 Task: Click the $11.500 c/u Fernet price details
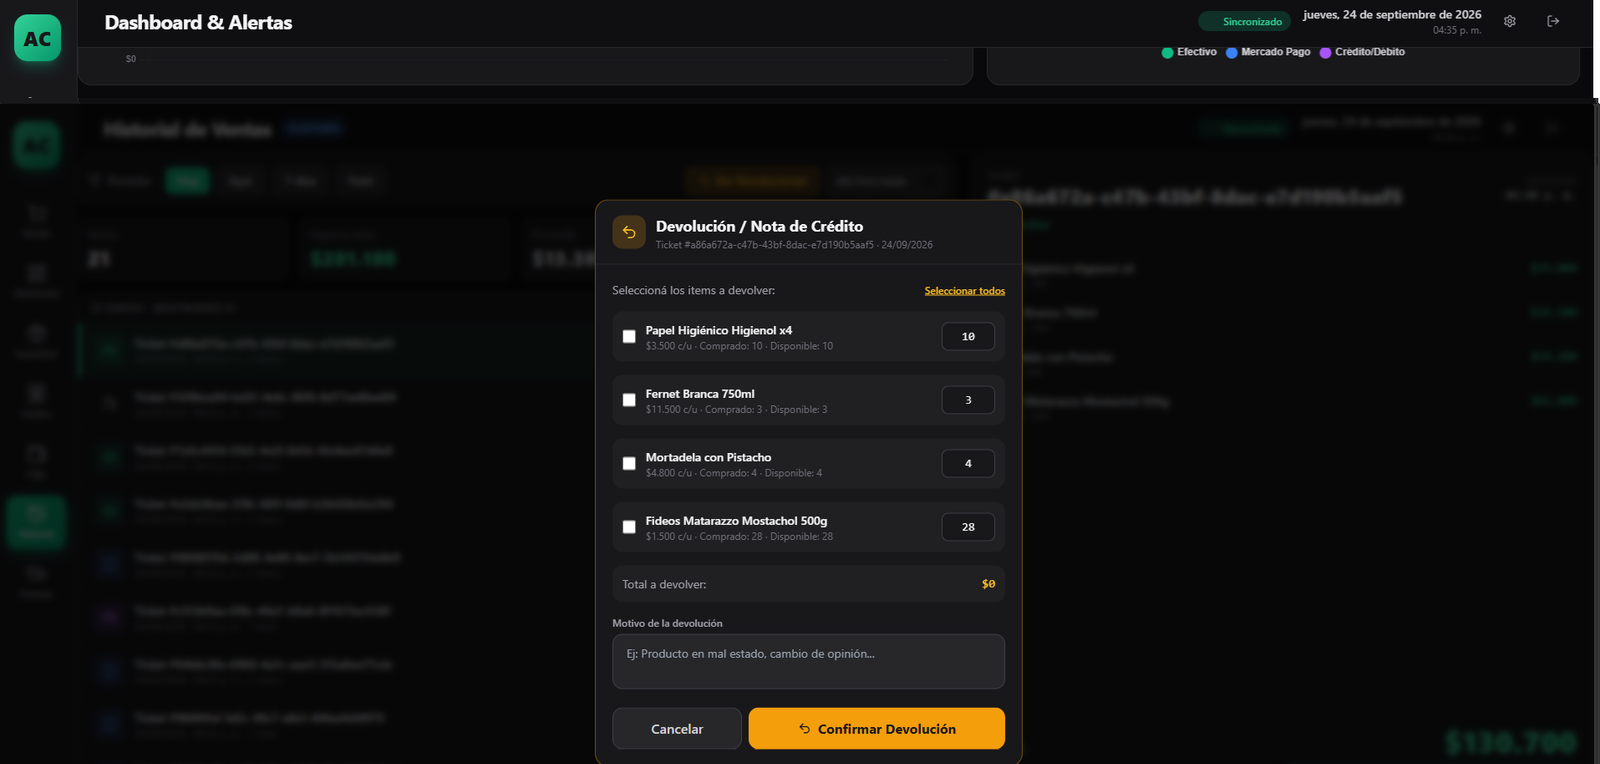pos(736,410)
